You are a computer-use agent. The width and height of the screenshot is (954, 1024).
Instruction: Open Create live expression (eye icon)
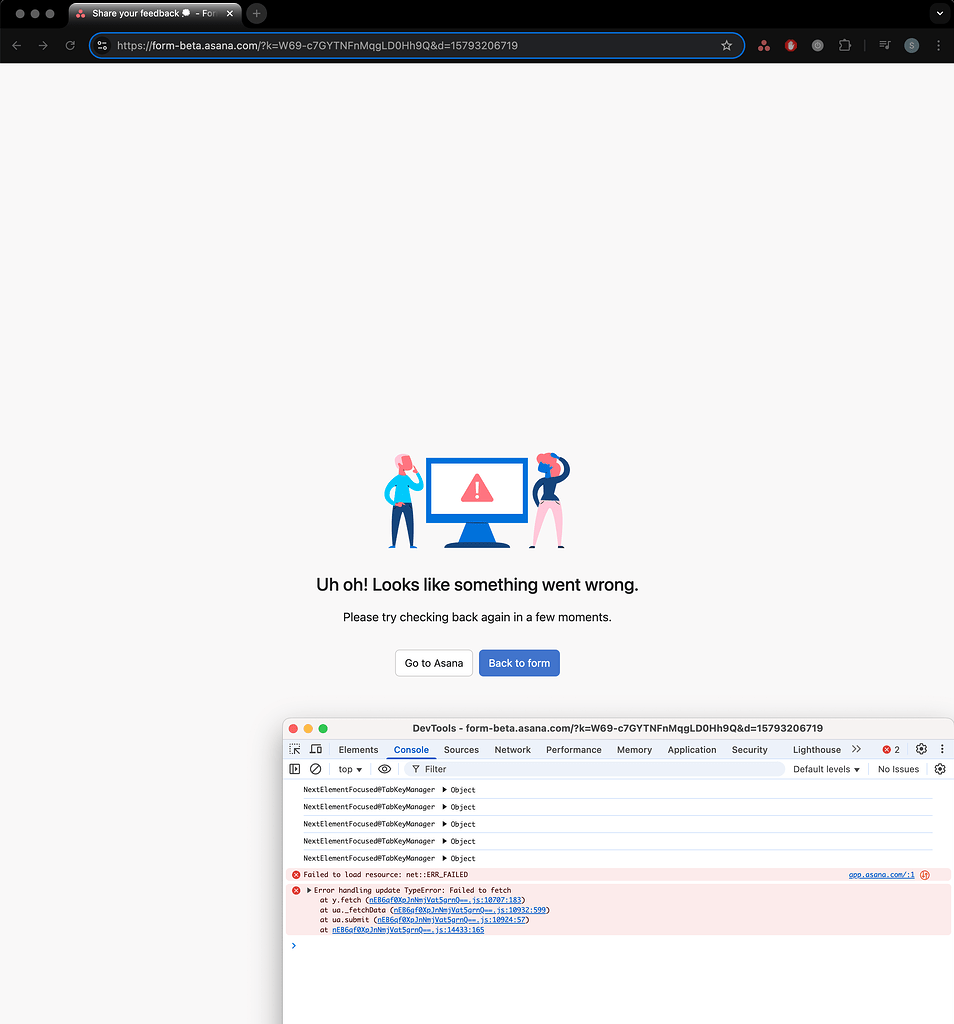[x=384, y=768]
